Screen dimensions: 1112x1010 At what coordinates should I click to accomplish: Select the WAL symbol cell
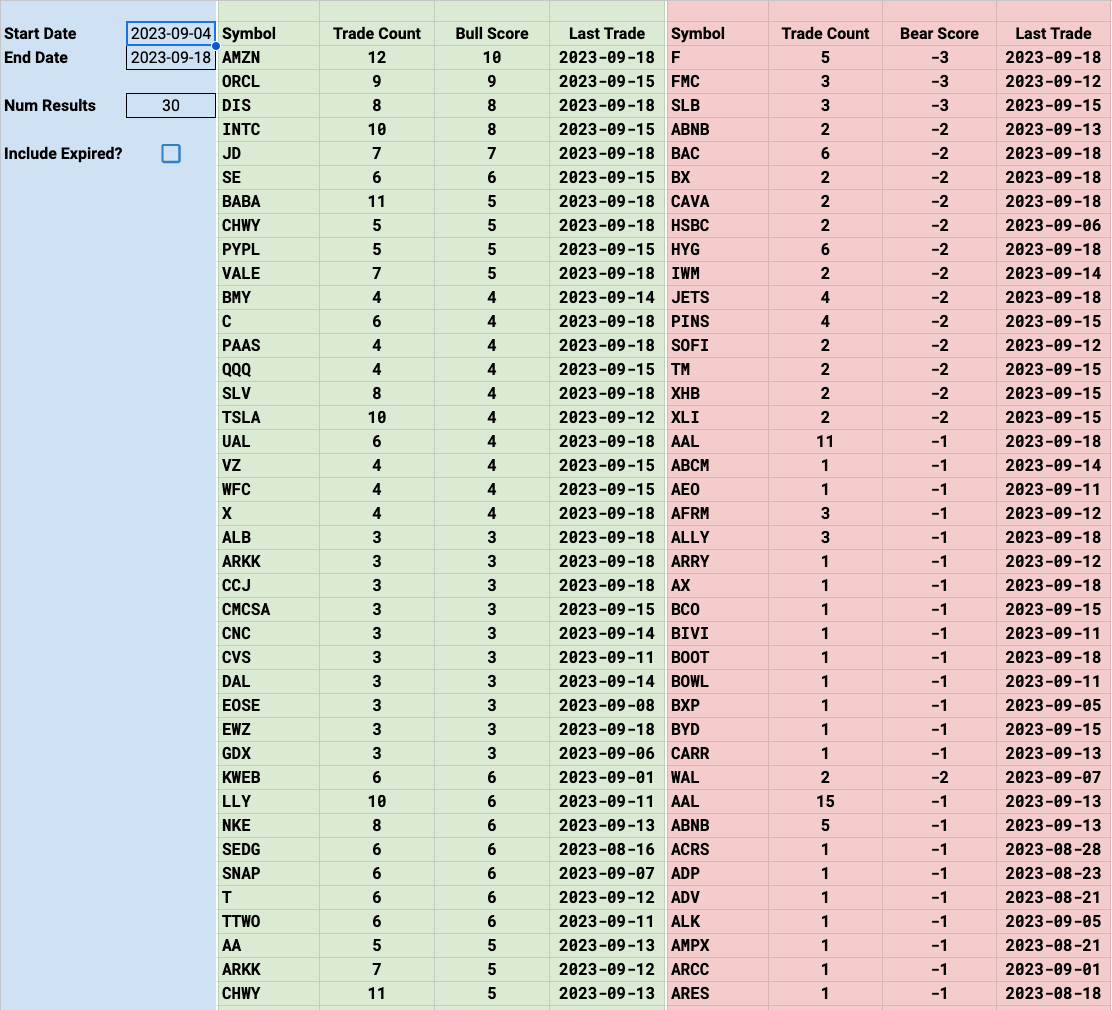pyautogui.click(x=718, y=777)
